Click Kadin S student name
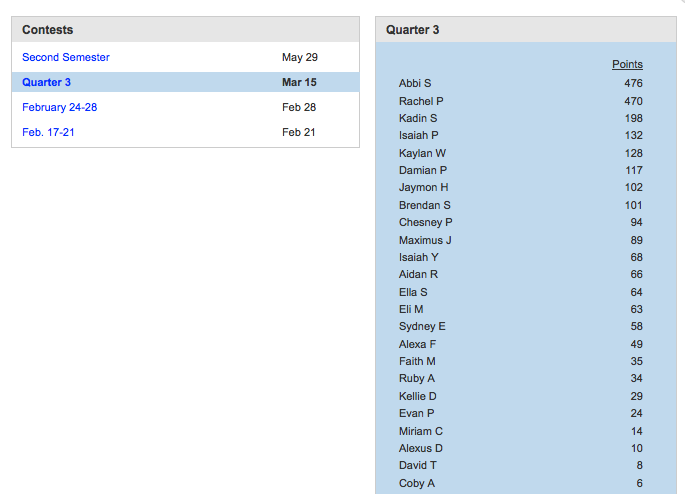Image resolution: width=685 pixels, height=494 pixels. (418, 118)
